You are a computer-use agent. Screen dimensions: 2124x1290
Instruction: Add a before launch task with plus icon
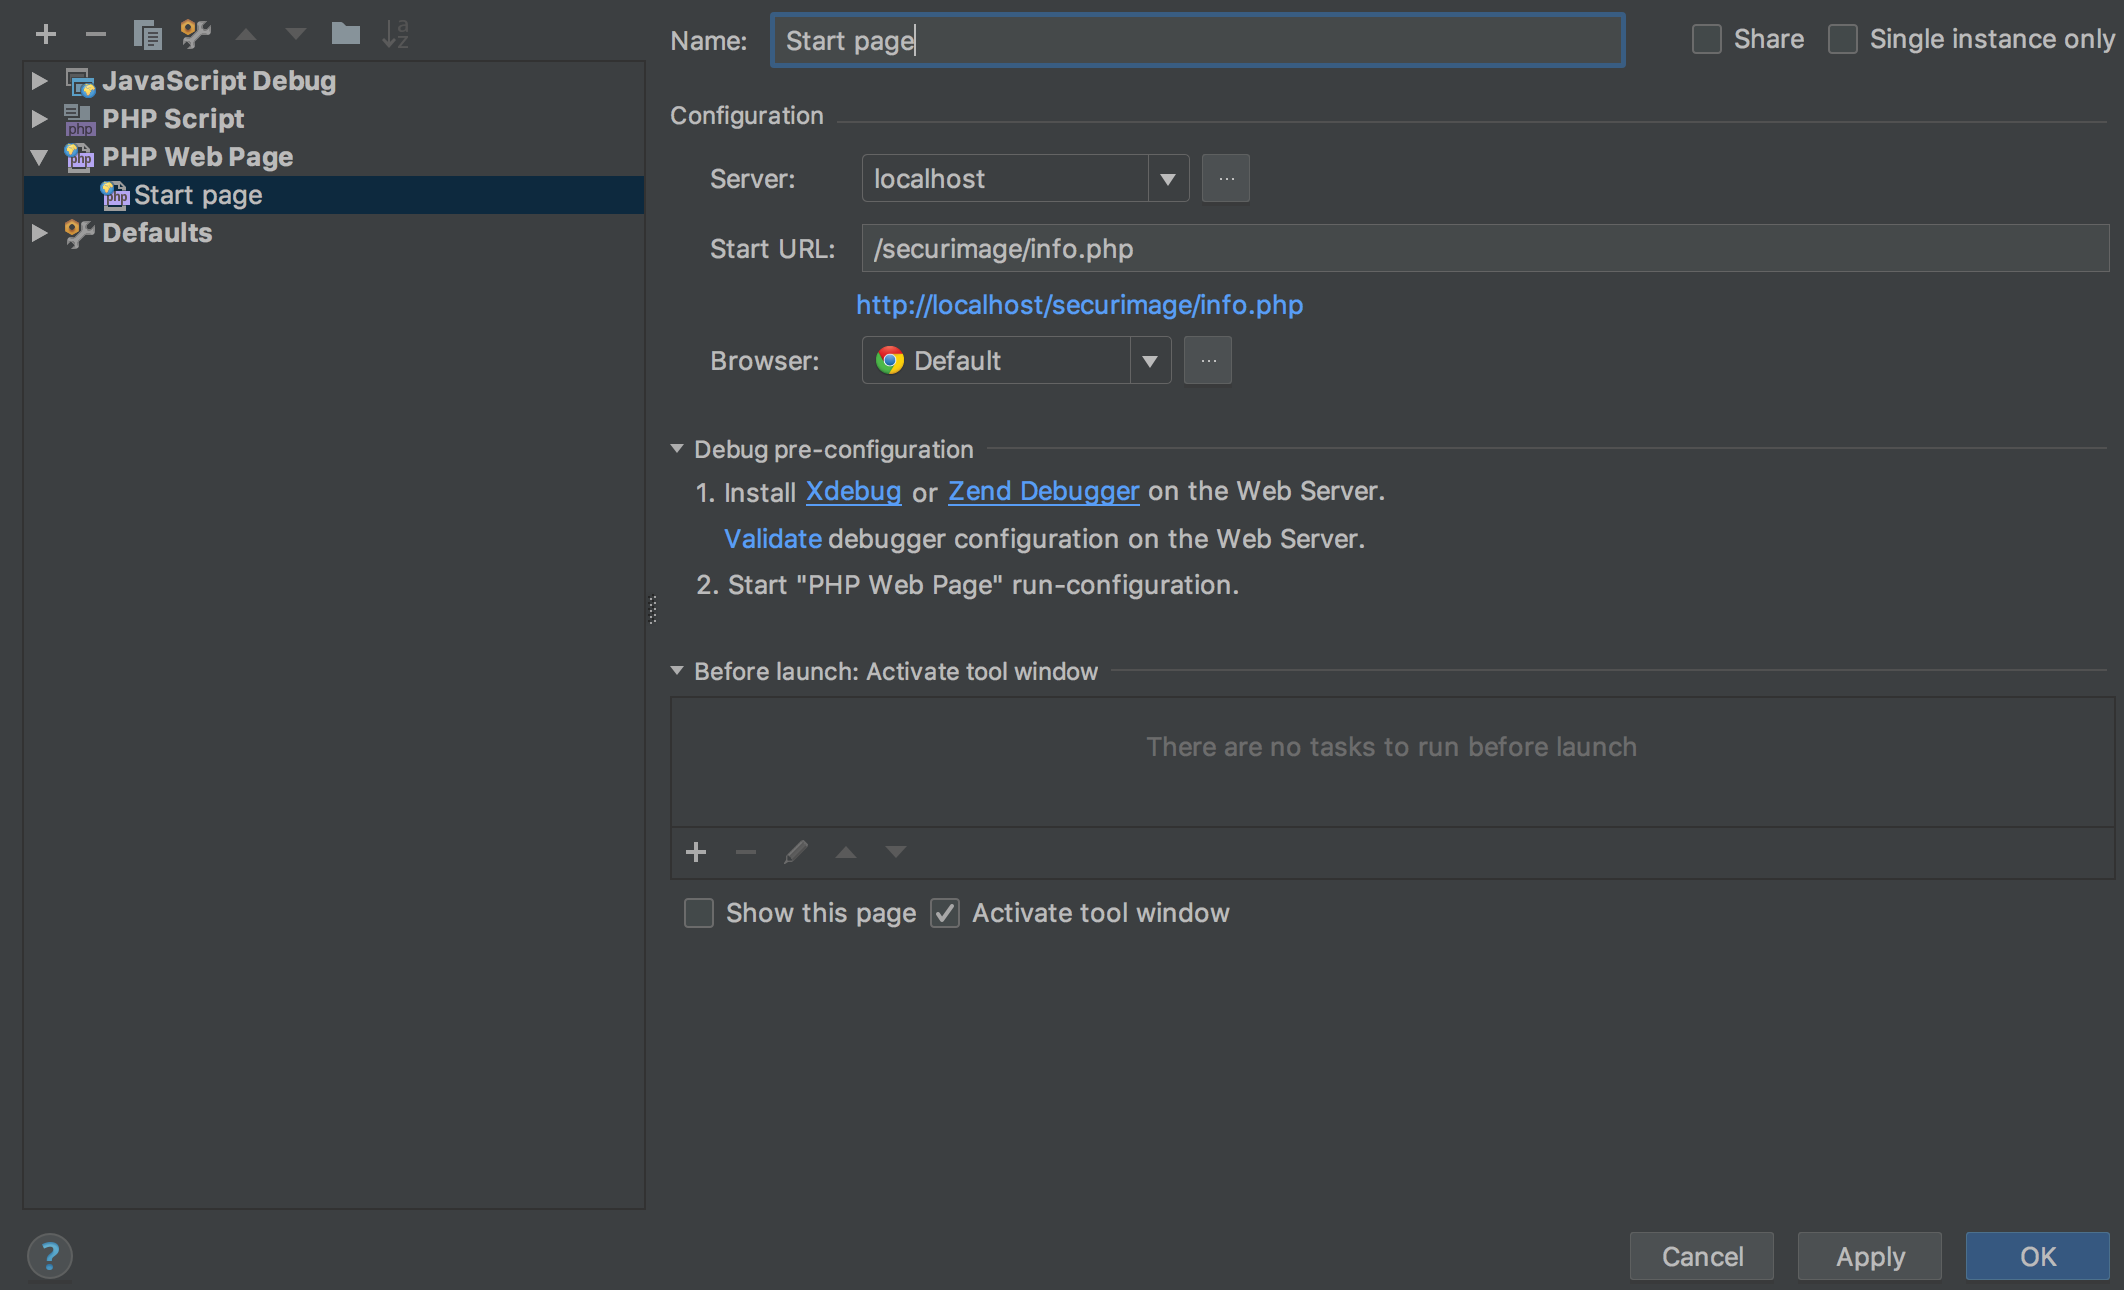(x=696, y=852)
